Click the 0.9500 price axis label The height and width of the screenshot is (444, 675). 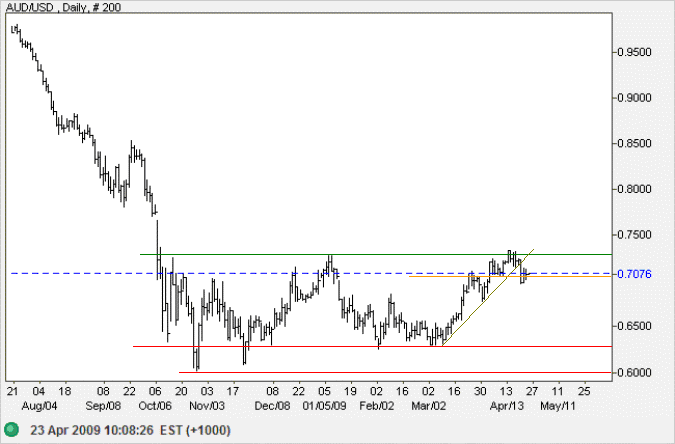[634, 52]
